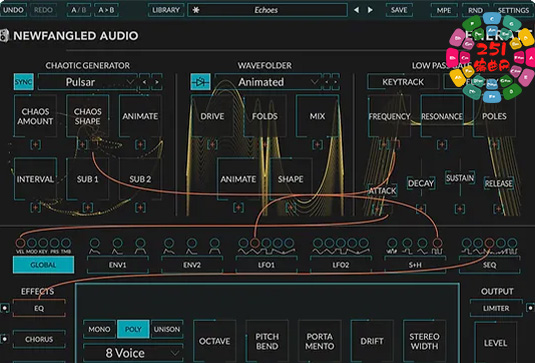Click the [+] mod button under INTERVAL

(x=35, y=207)
